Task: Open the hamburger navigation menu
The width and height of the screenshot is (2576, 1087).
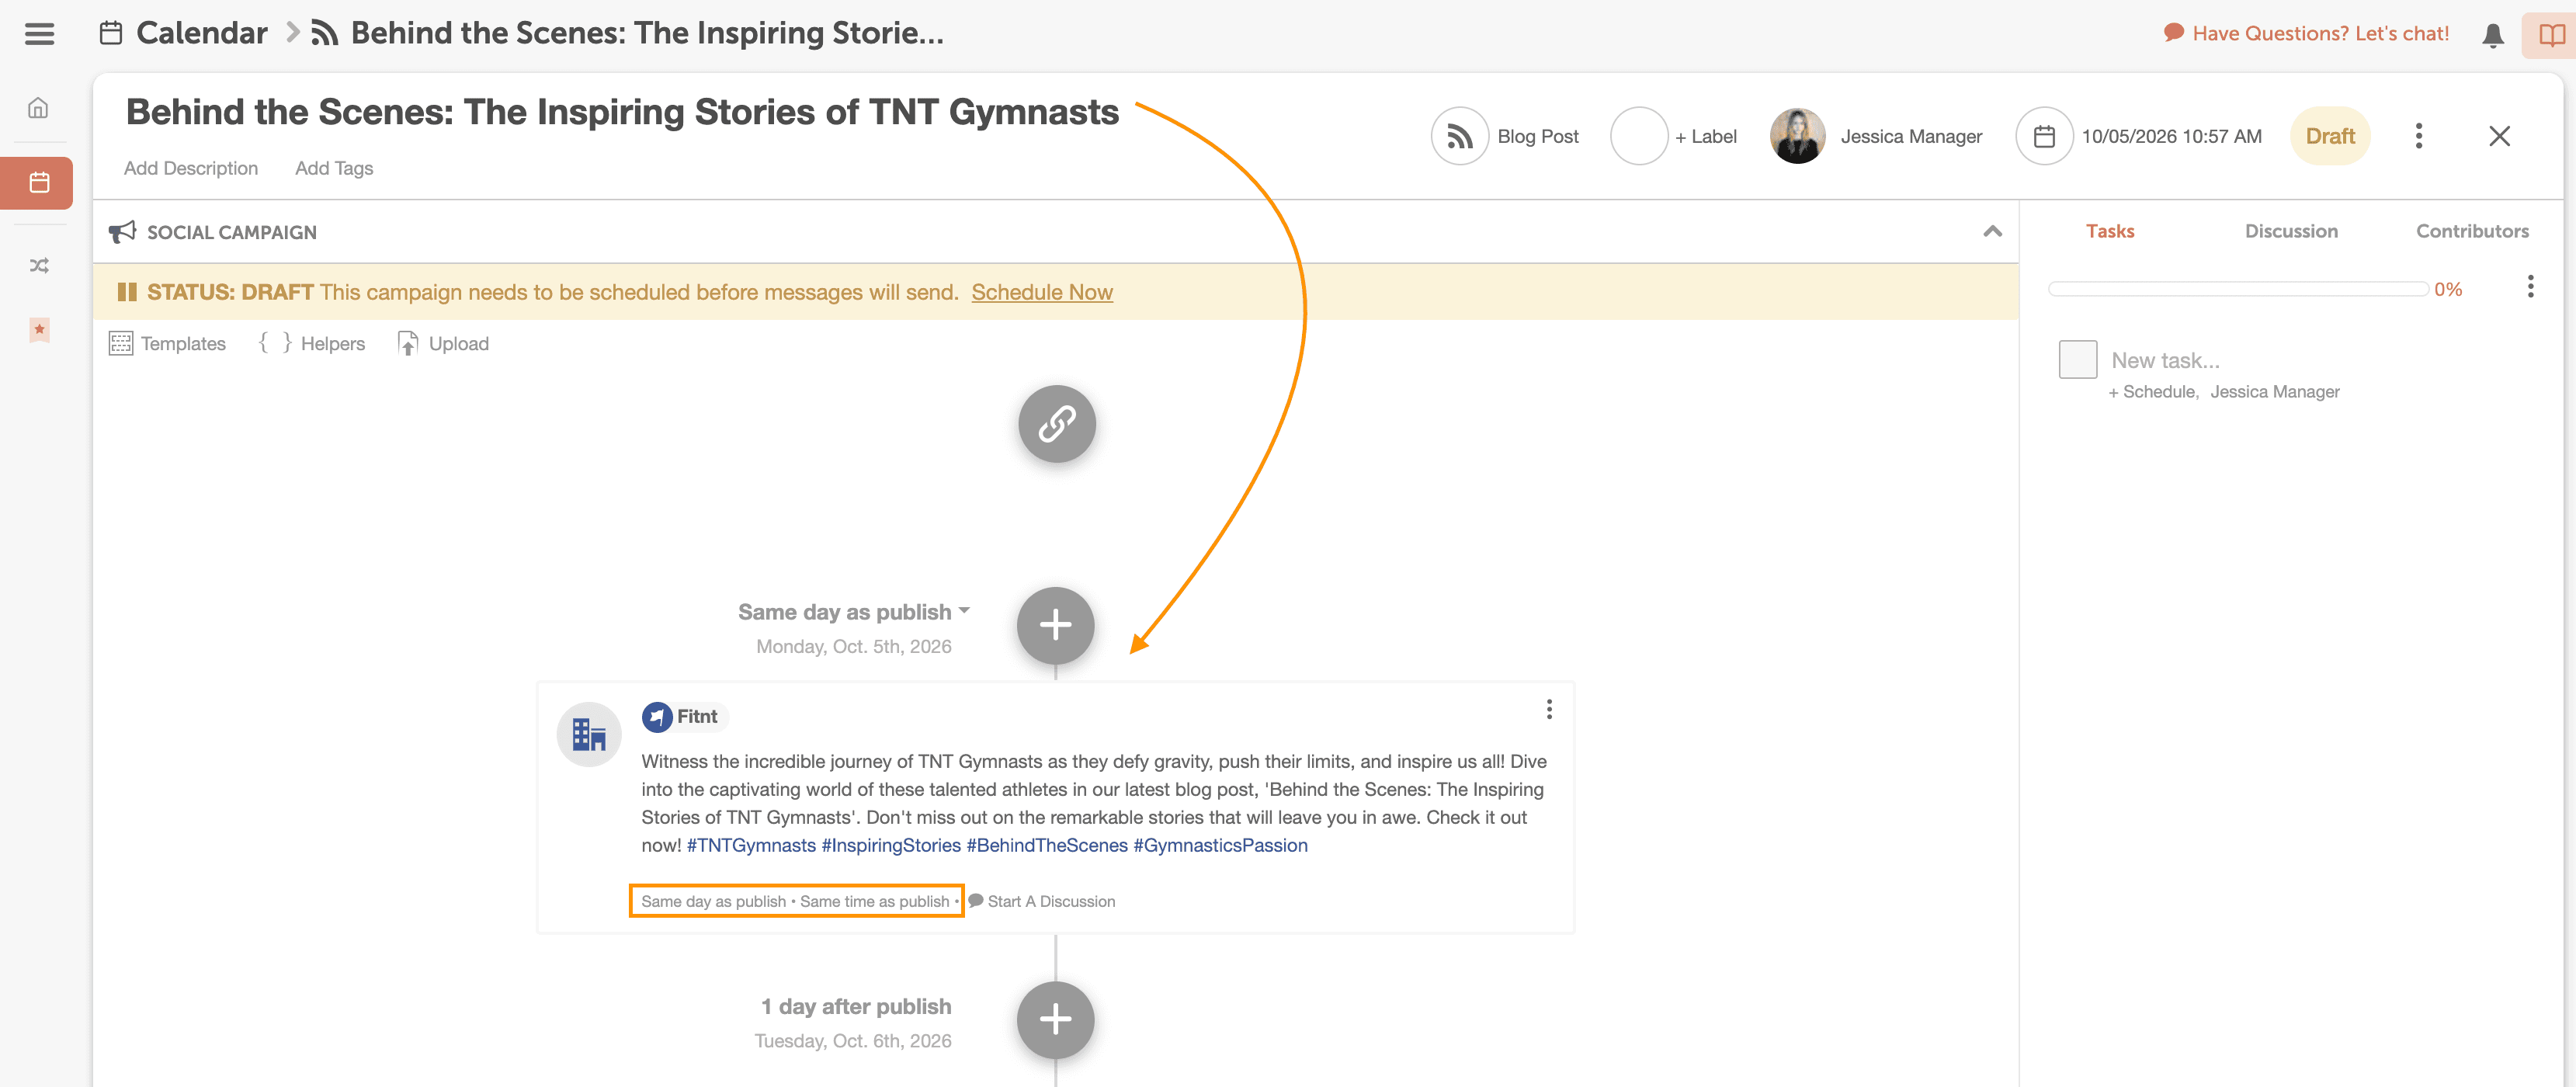Action: click(x=39, y=33)
